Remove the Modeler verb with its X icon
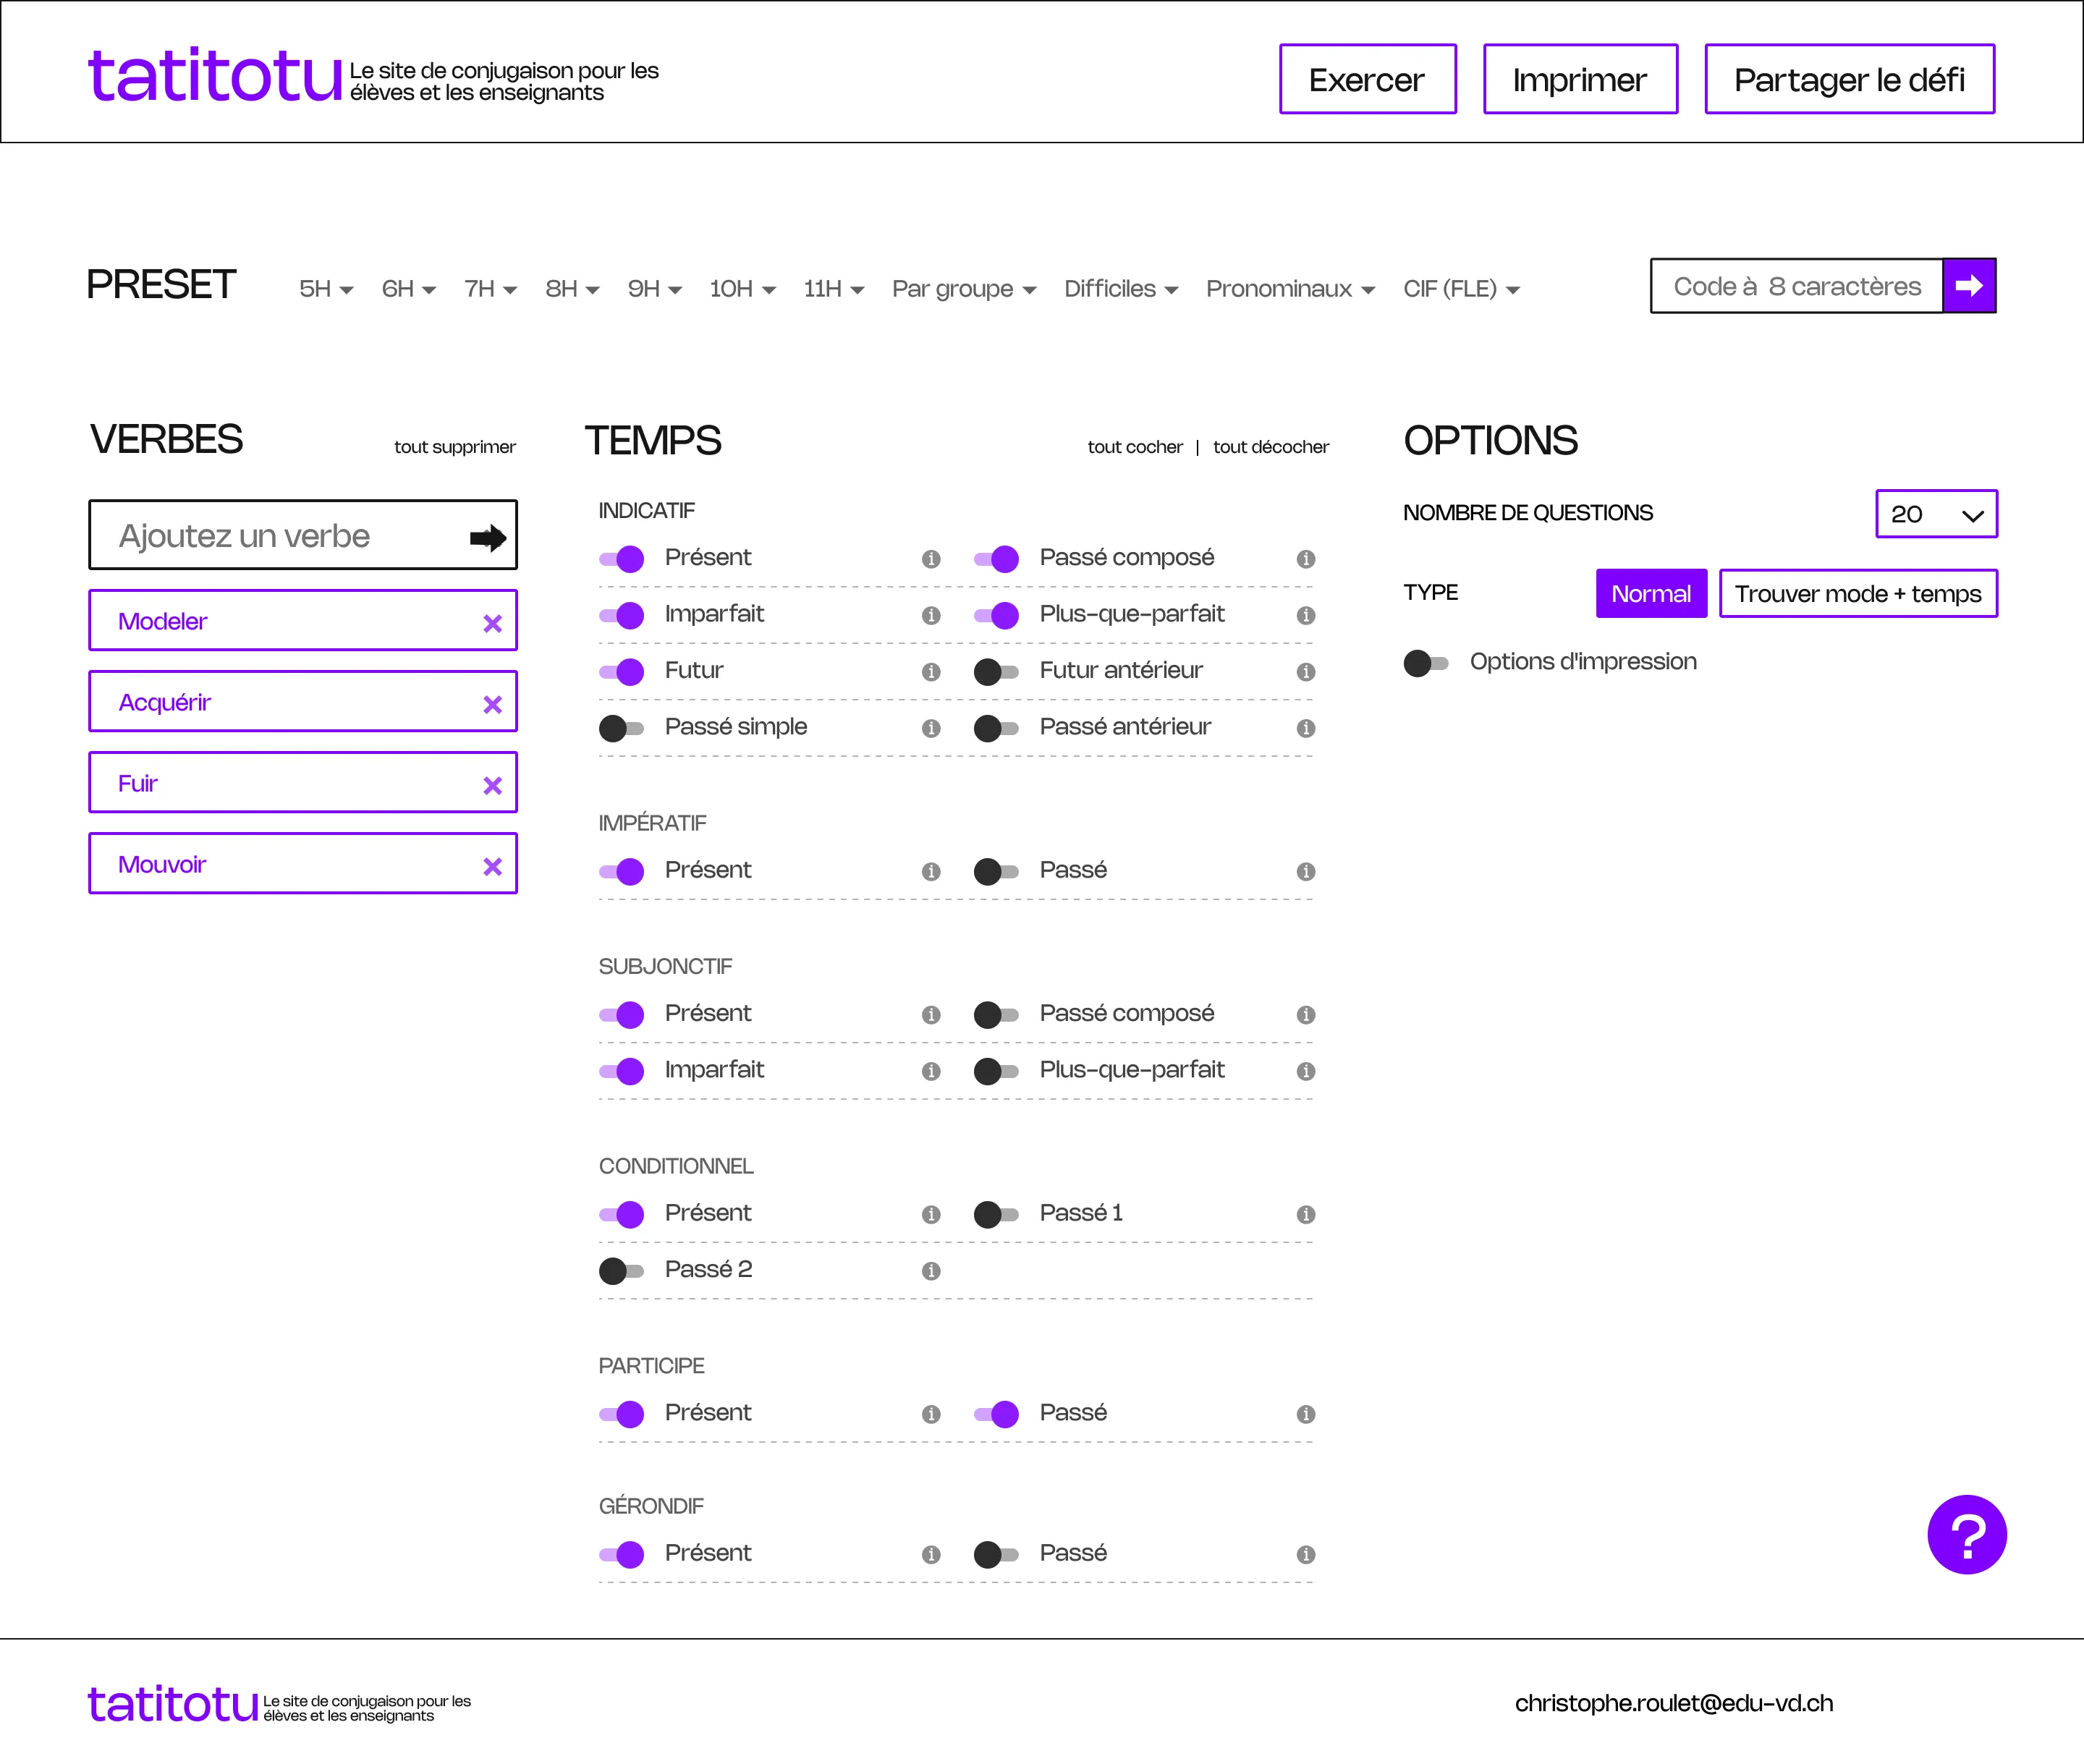 492,624
